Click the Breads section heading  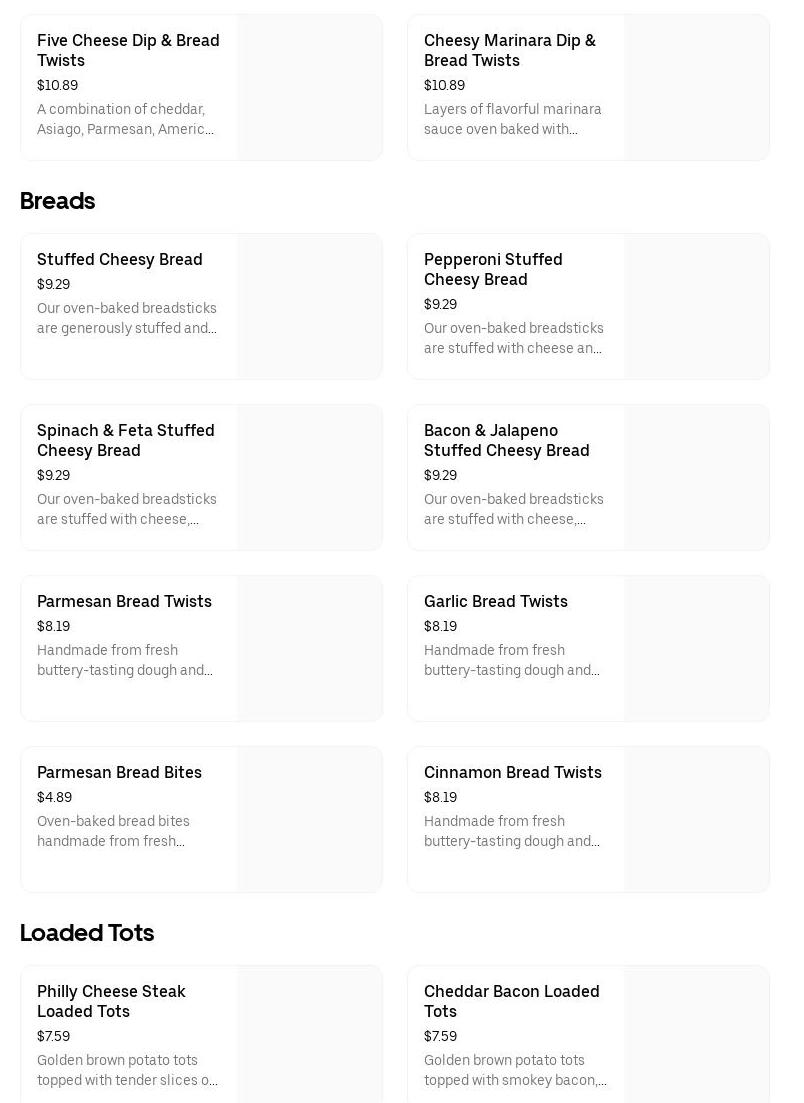[x=58, y=201]
